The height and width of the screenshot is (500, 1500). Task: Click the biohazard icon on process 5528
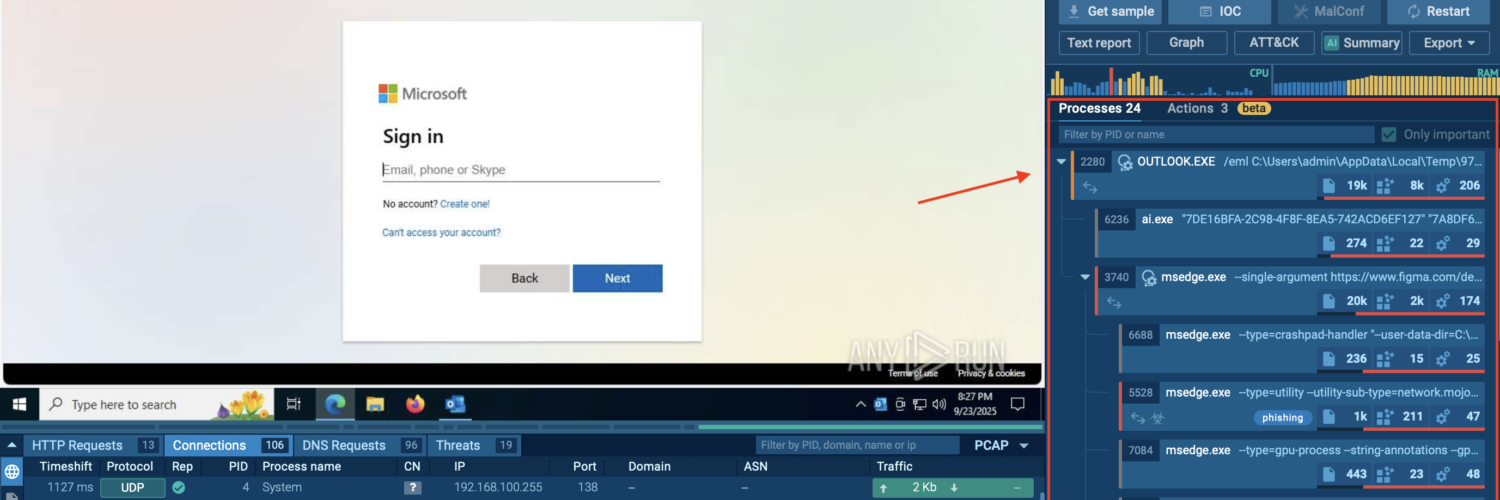click(x=1159, y=417)
